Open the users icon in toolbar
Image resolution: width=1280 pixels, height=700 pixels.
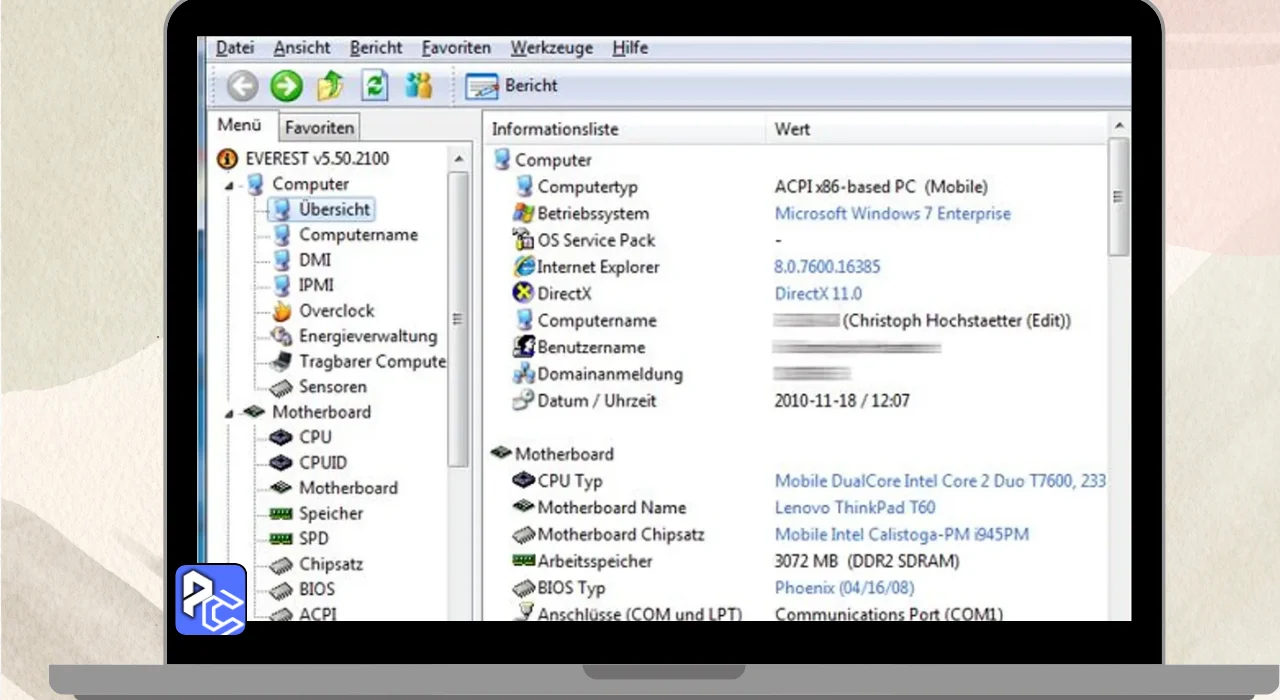418,86
